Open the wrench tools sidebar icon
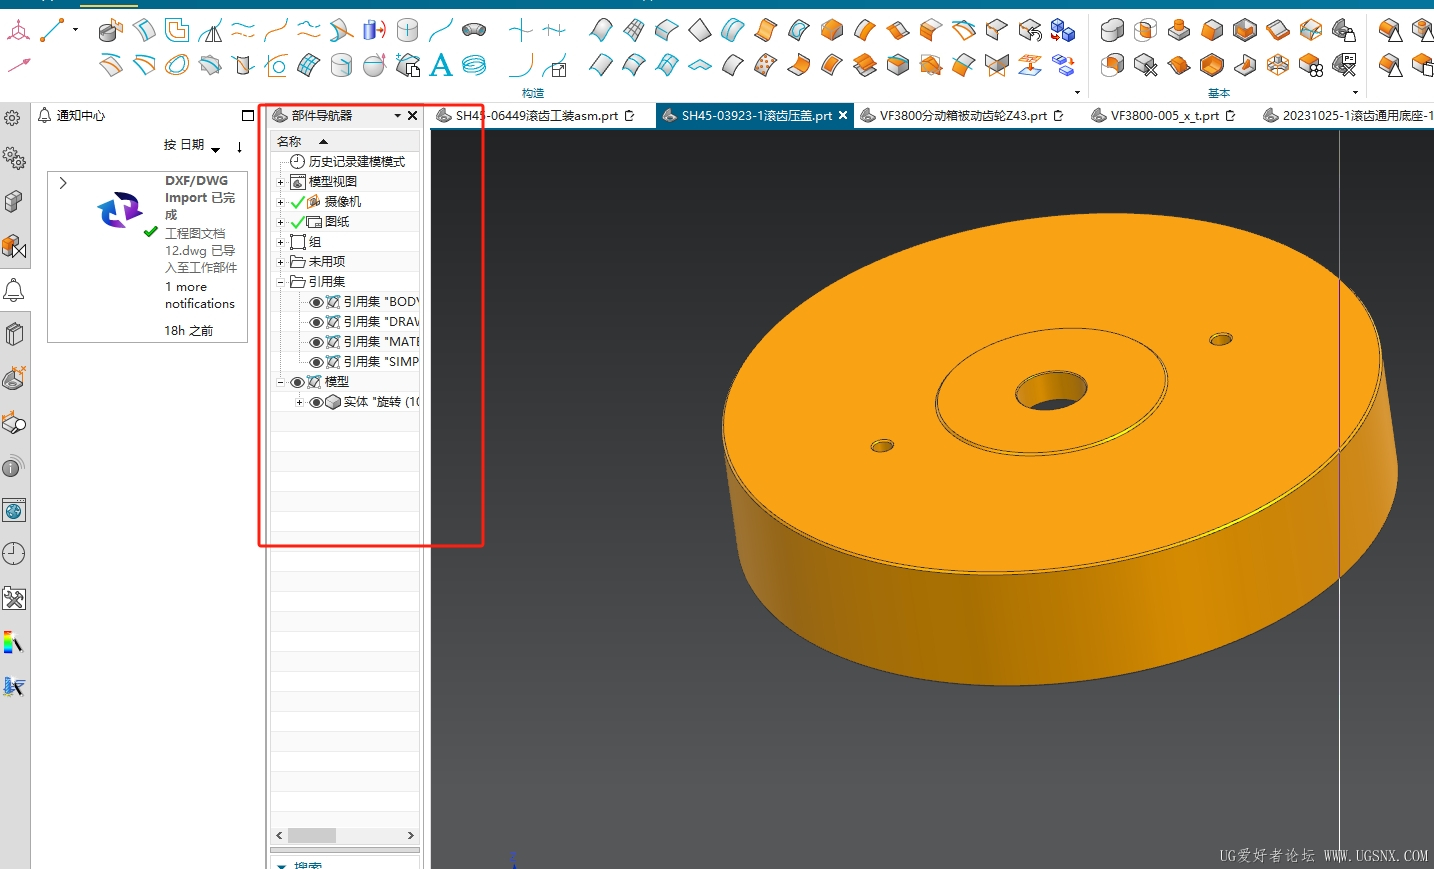The width and height of the screenshot is (1434, 869). [14, 598]
